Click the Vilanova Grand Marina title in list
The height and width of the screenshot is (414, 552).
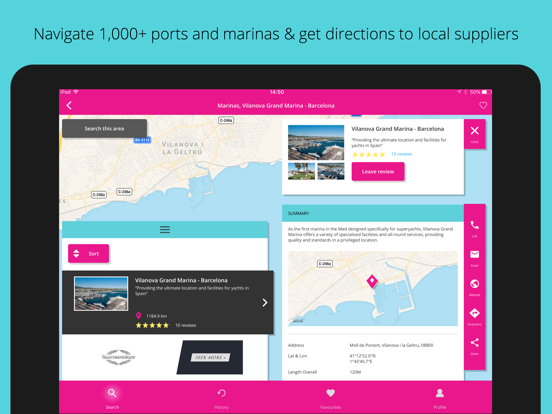(x=181, y=280)
